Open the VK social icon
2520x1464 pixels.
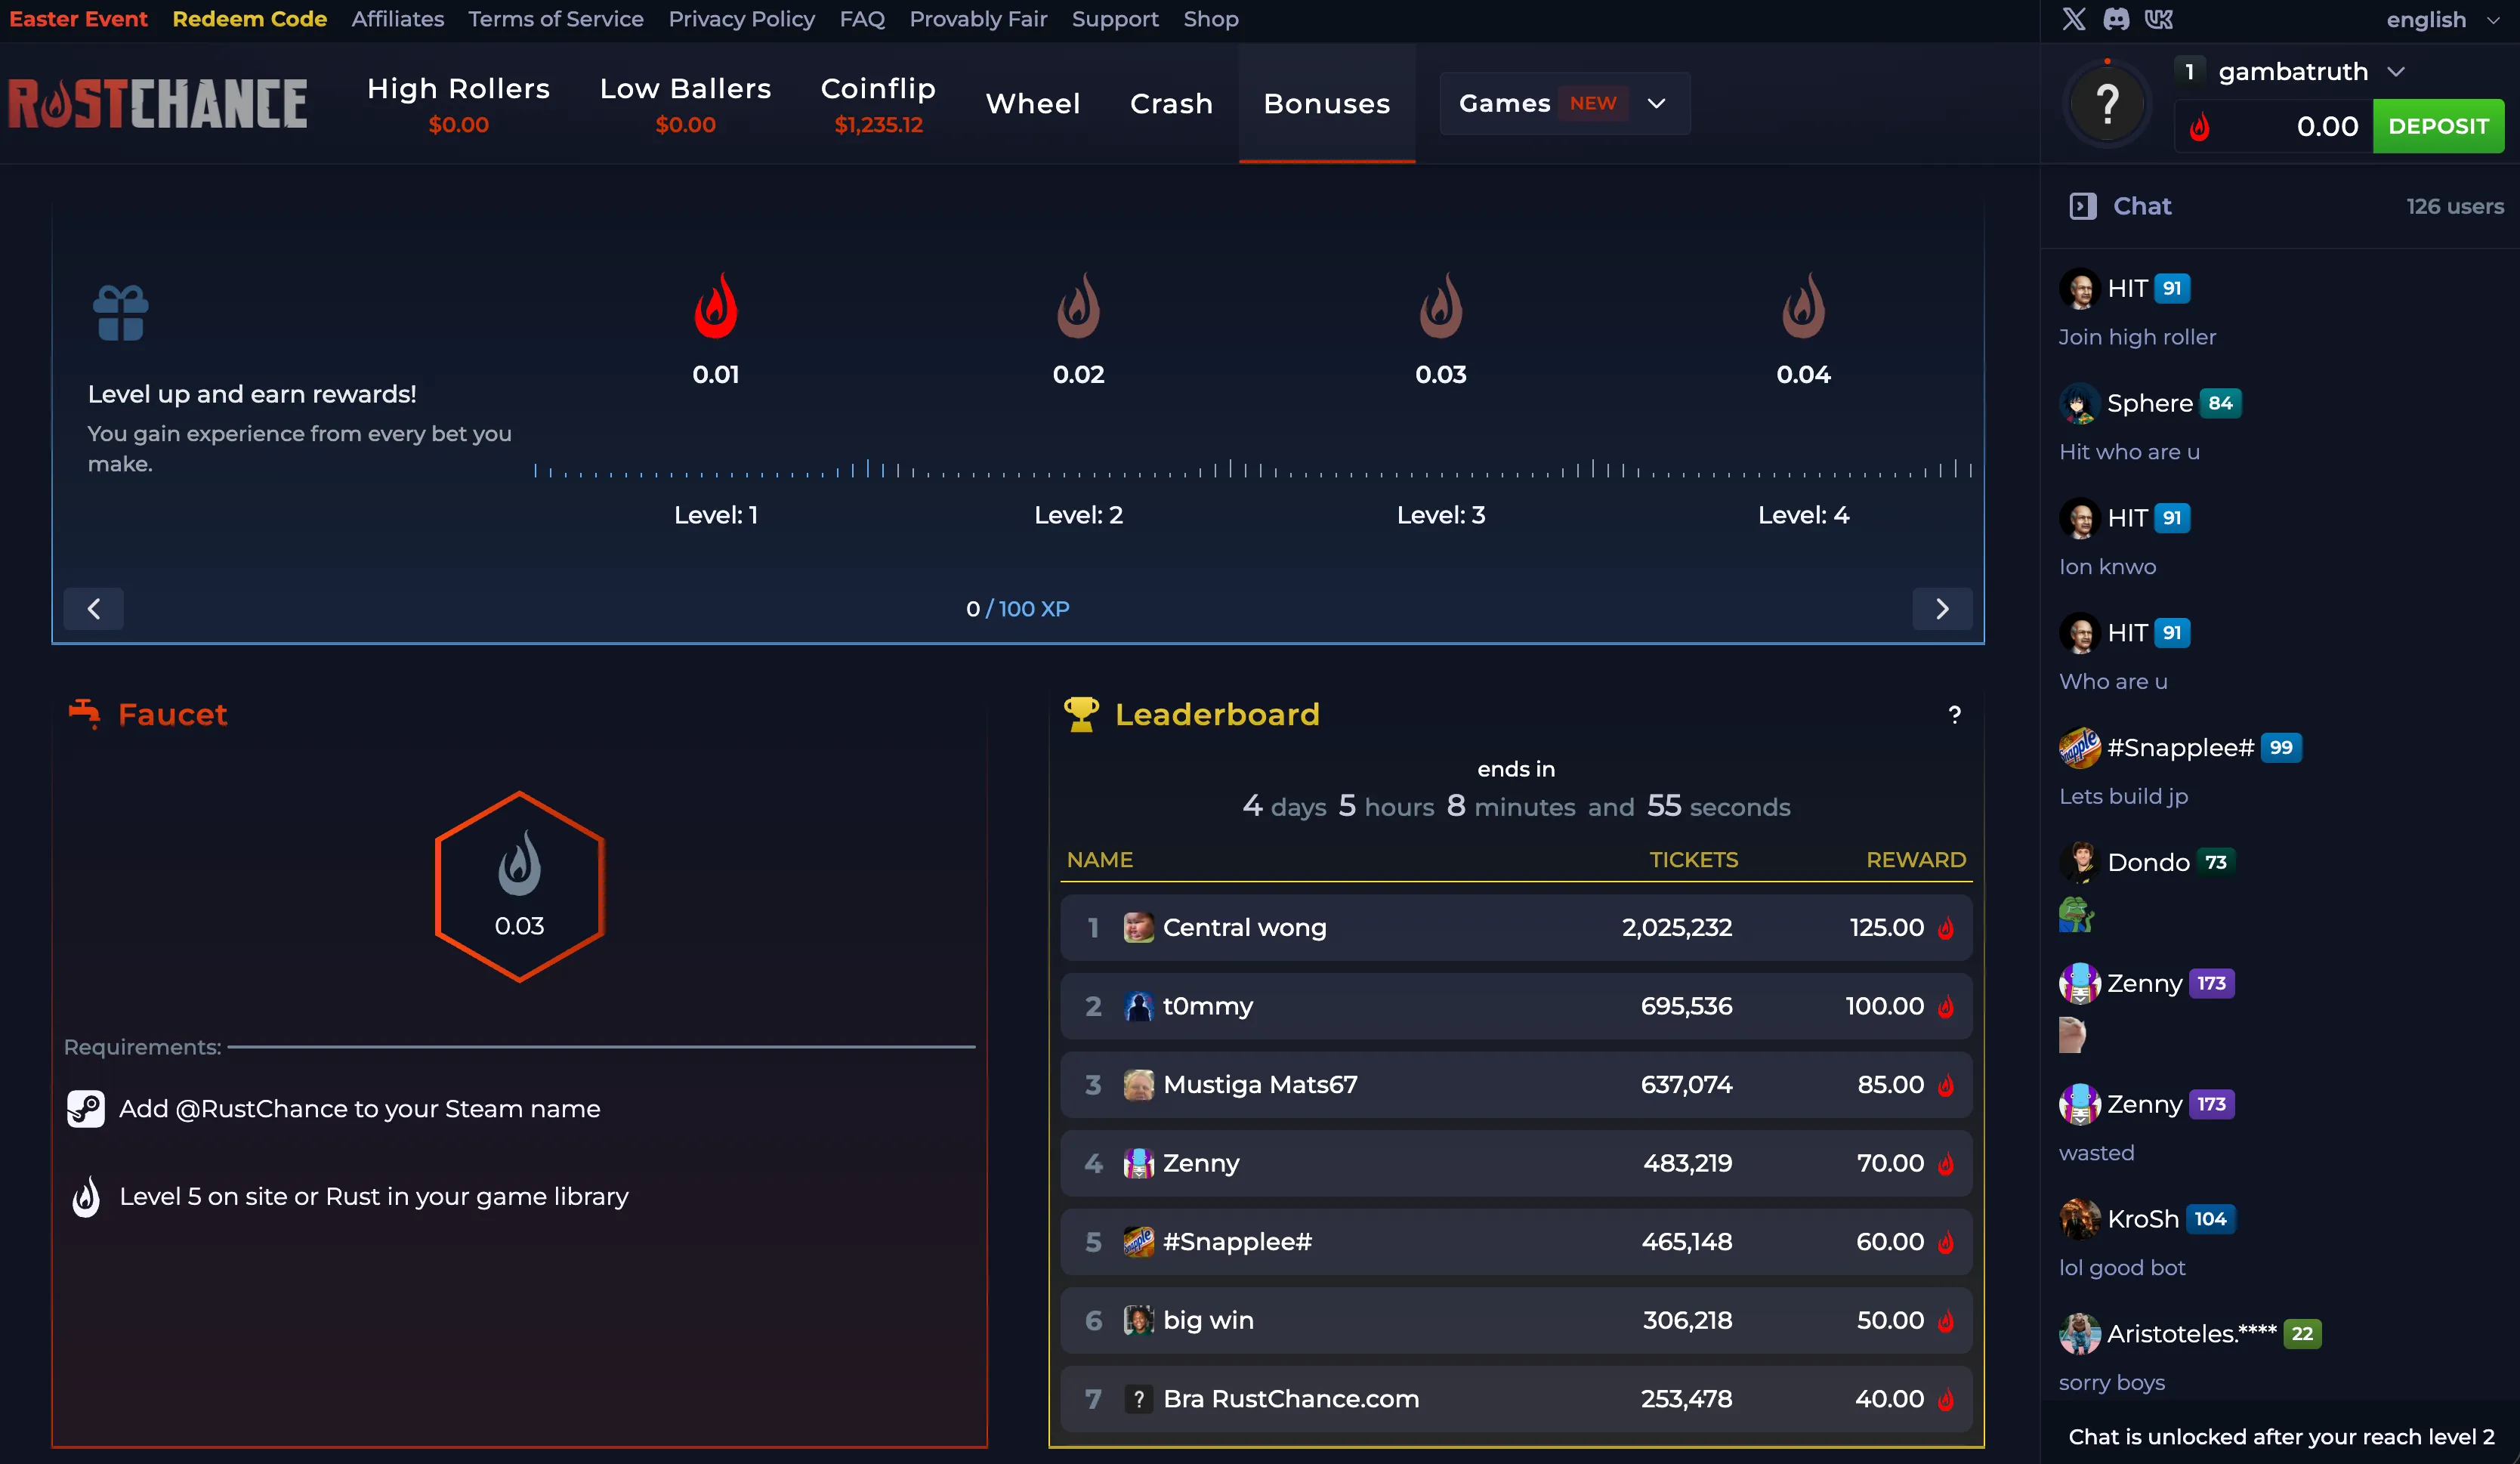click(2159, 19)
